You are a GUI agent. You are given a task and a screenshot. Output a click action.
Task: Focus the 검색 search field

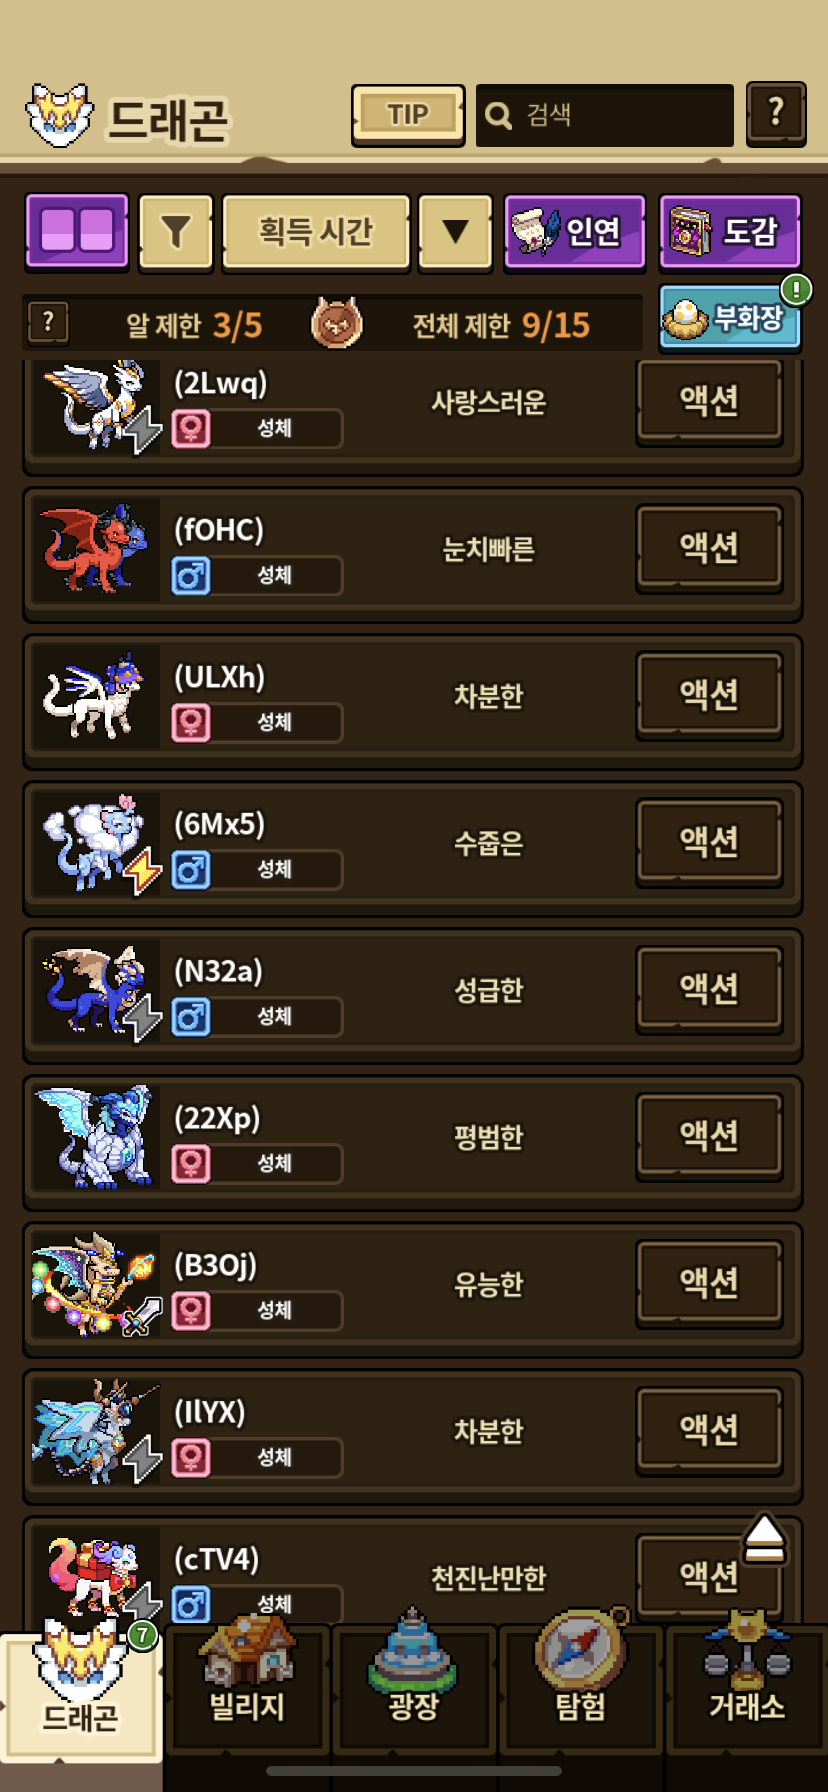(605, 115)
